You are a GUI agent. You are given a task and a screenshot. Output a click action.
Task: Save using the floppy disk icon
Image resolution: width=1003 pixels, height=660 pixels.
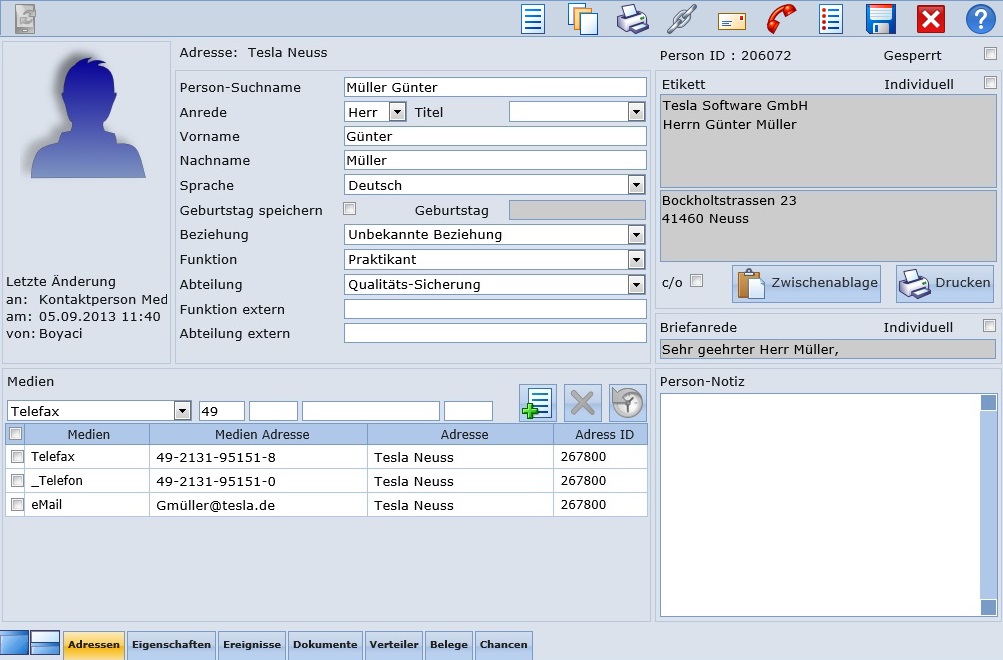(880, 19)
